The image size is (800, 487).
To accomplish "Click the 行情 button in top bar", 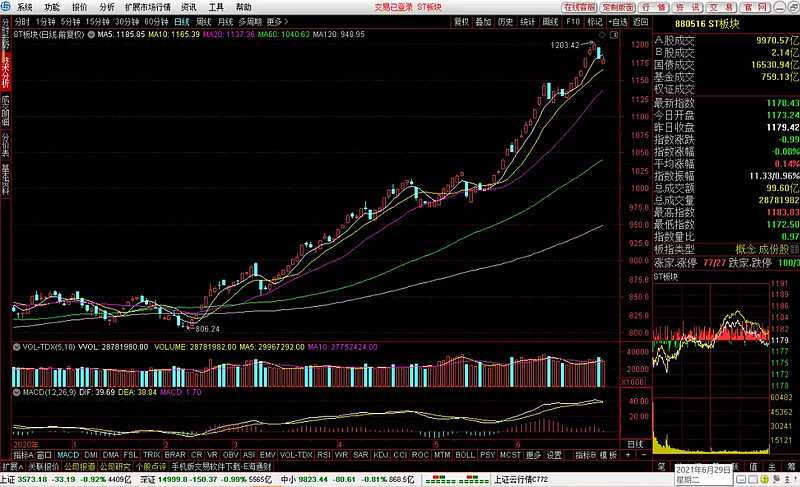I will (654, 7).
